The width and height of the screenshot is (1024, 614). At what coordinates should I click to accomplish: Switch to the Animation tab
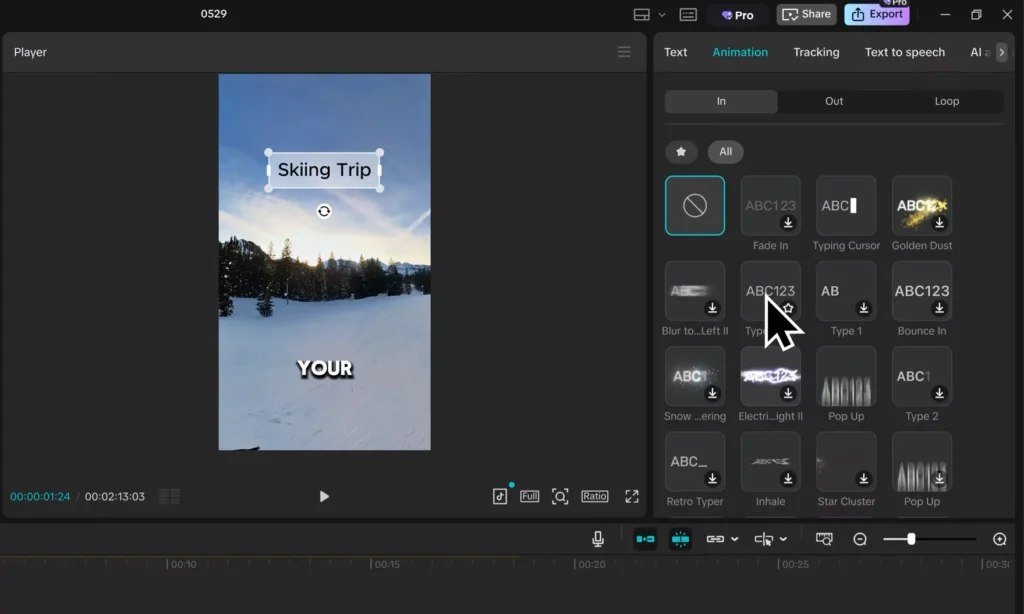pos(740,52)
